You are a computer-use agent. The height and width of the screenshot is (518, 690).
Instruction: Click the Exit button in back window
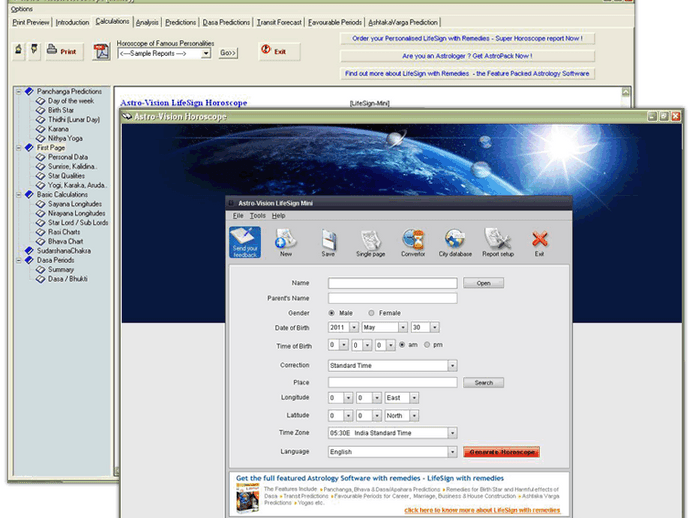(279, 51)
